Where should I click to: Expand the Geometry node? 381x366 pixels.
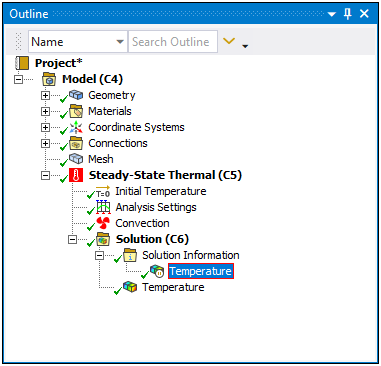[45, 95]
